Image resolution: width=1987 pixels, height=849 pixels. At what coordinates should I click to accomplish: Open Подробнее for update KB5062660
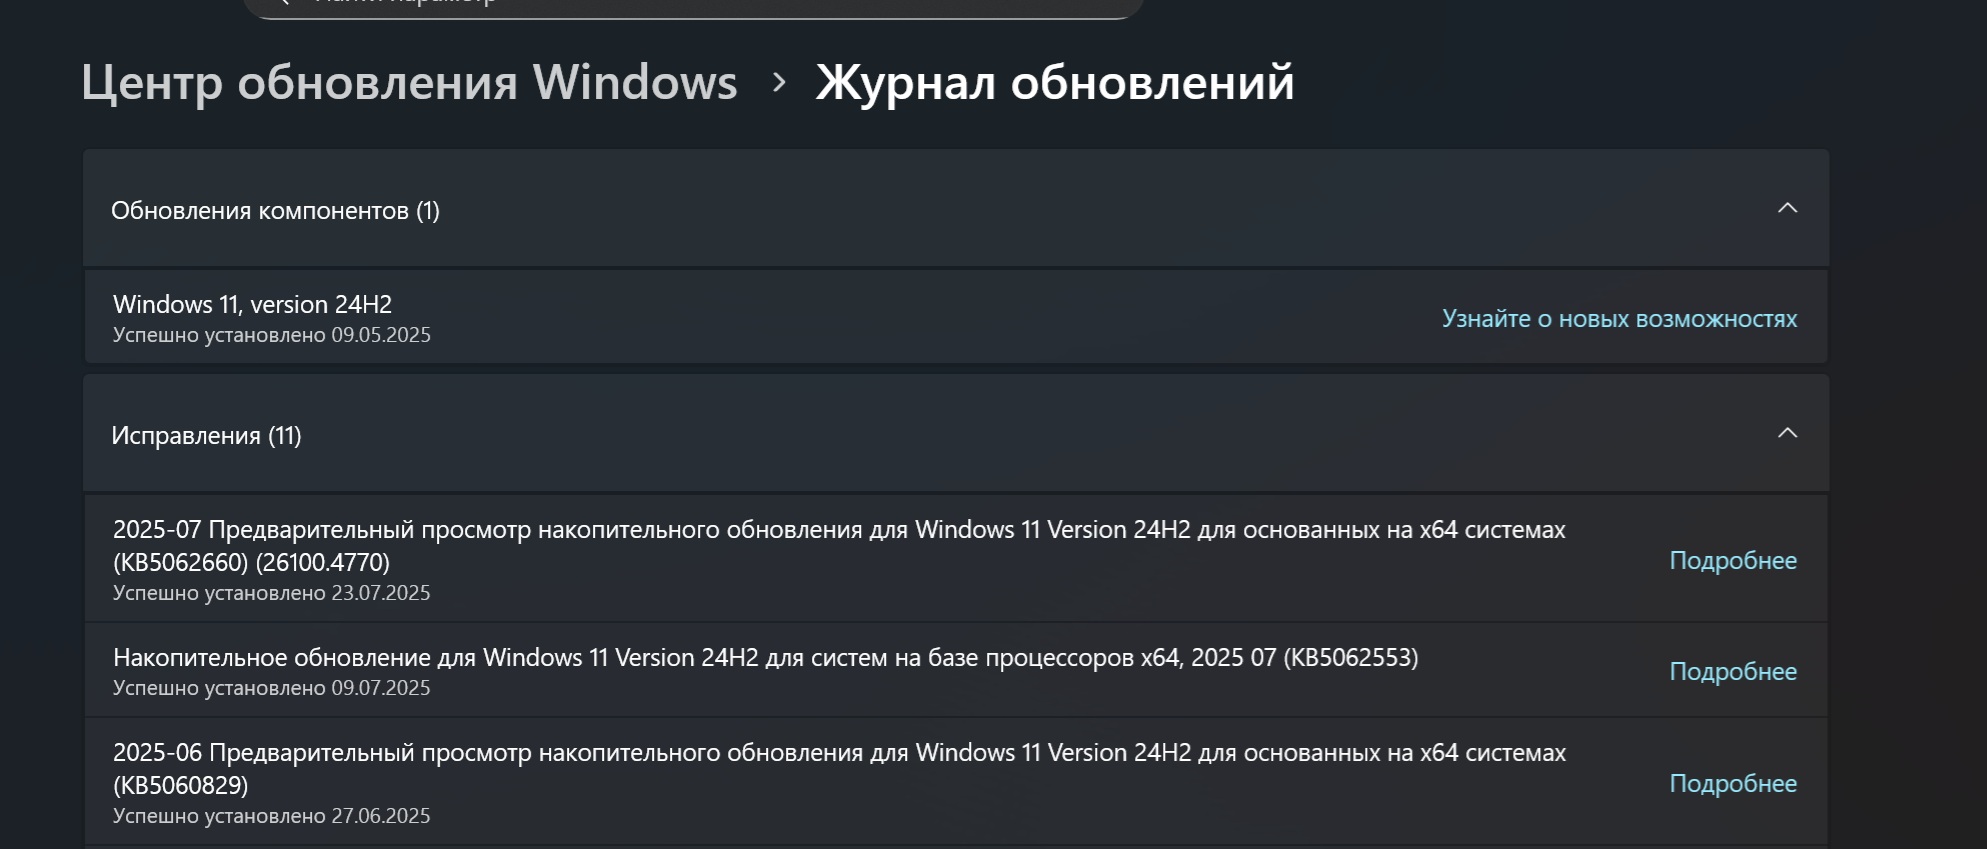point(1732,561)
